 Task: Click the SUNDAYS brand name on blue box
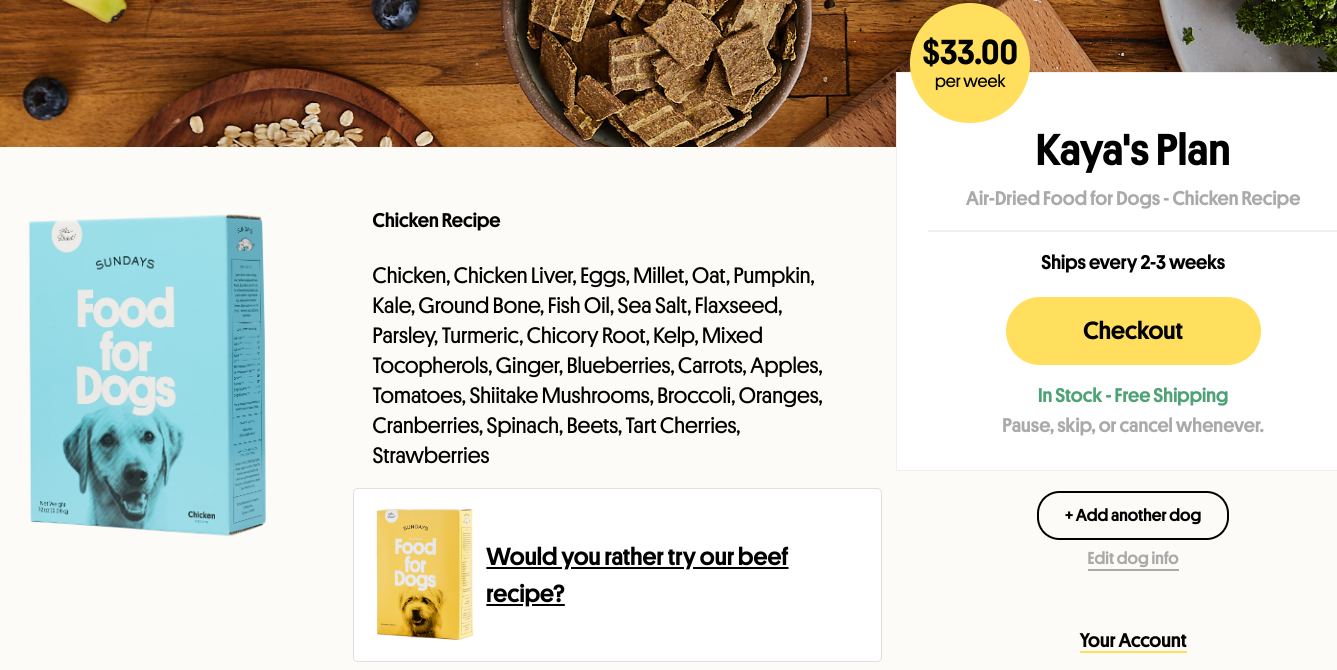coord(125,263)
